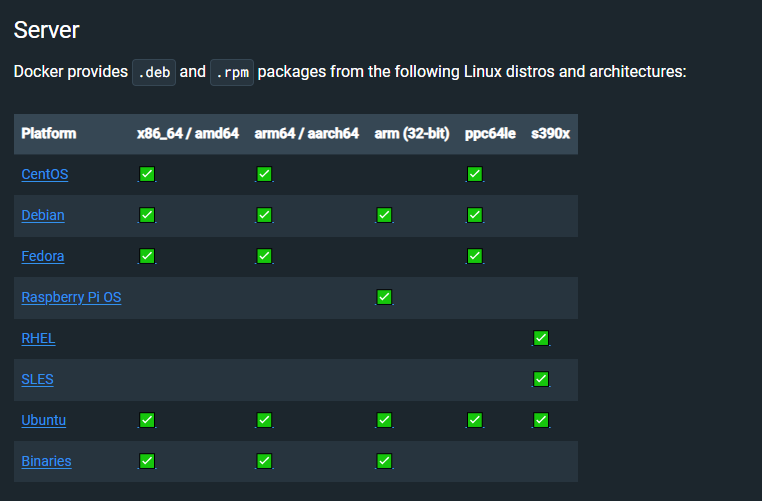
Task: Open the Fedora platform link
Action: (43, 256)
